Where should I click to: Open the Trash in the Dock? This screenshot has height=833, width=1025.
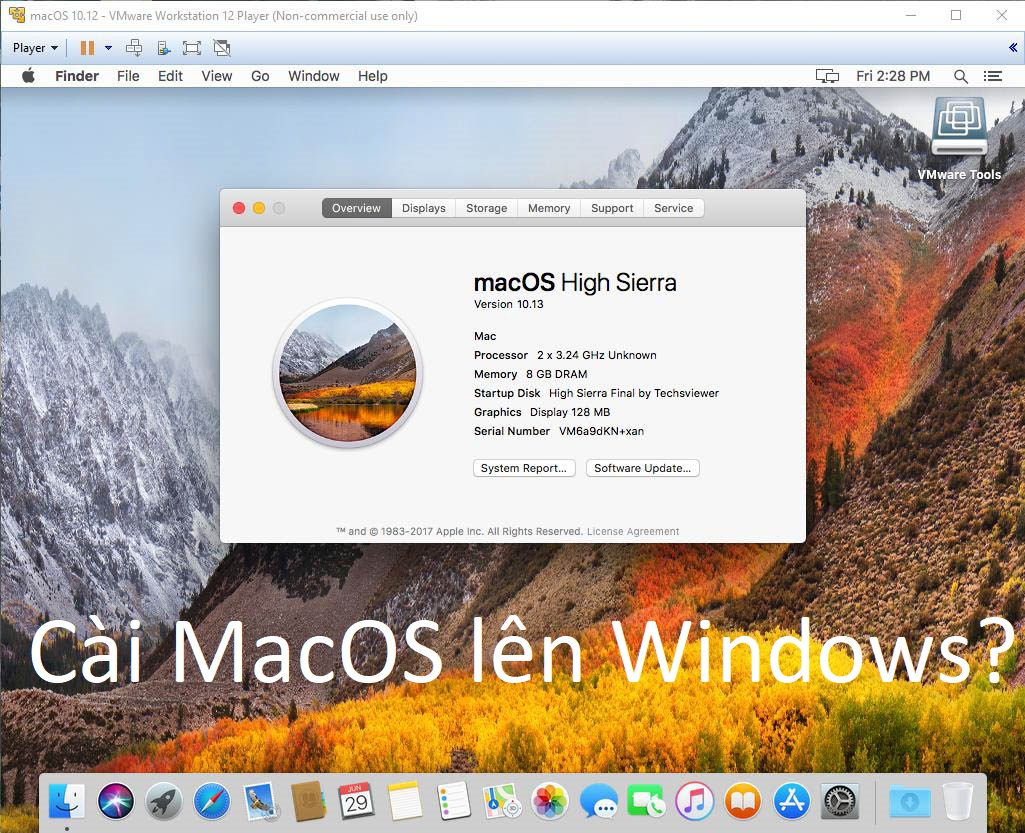click(956, 801)
